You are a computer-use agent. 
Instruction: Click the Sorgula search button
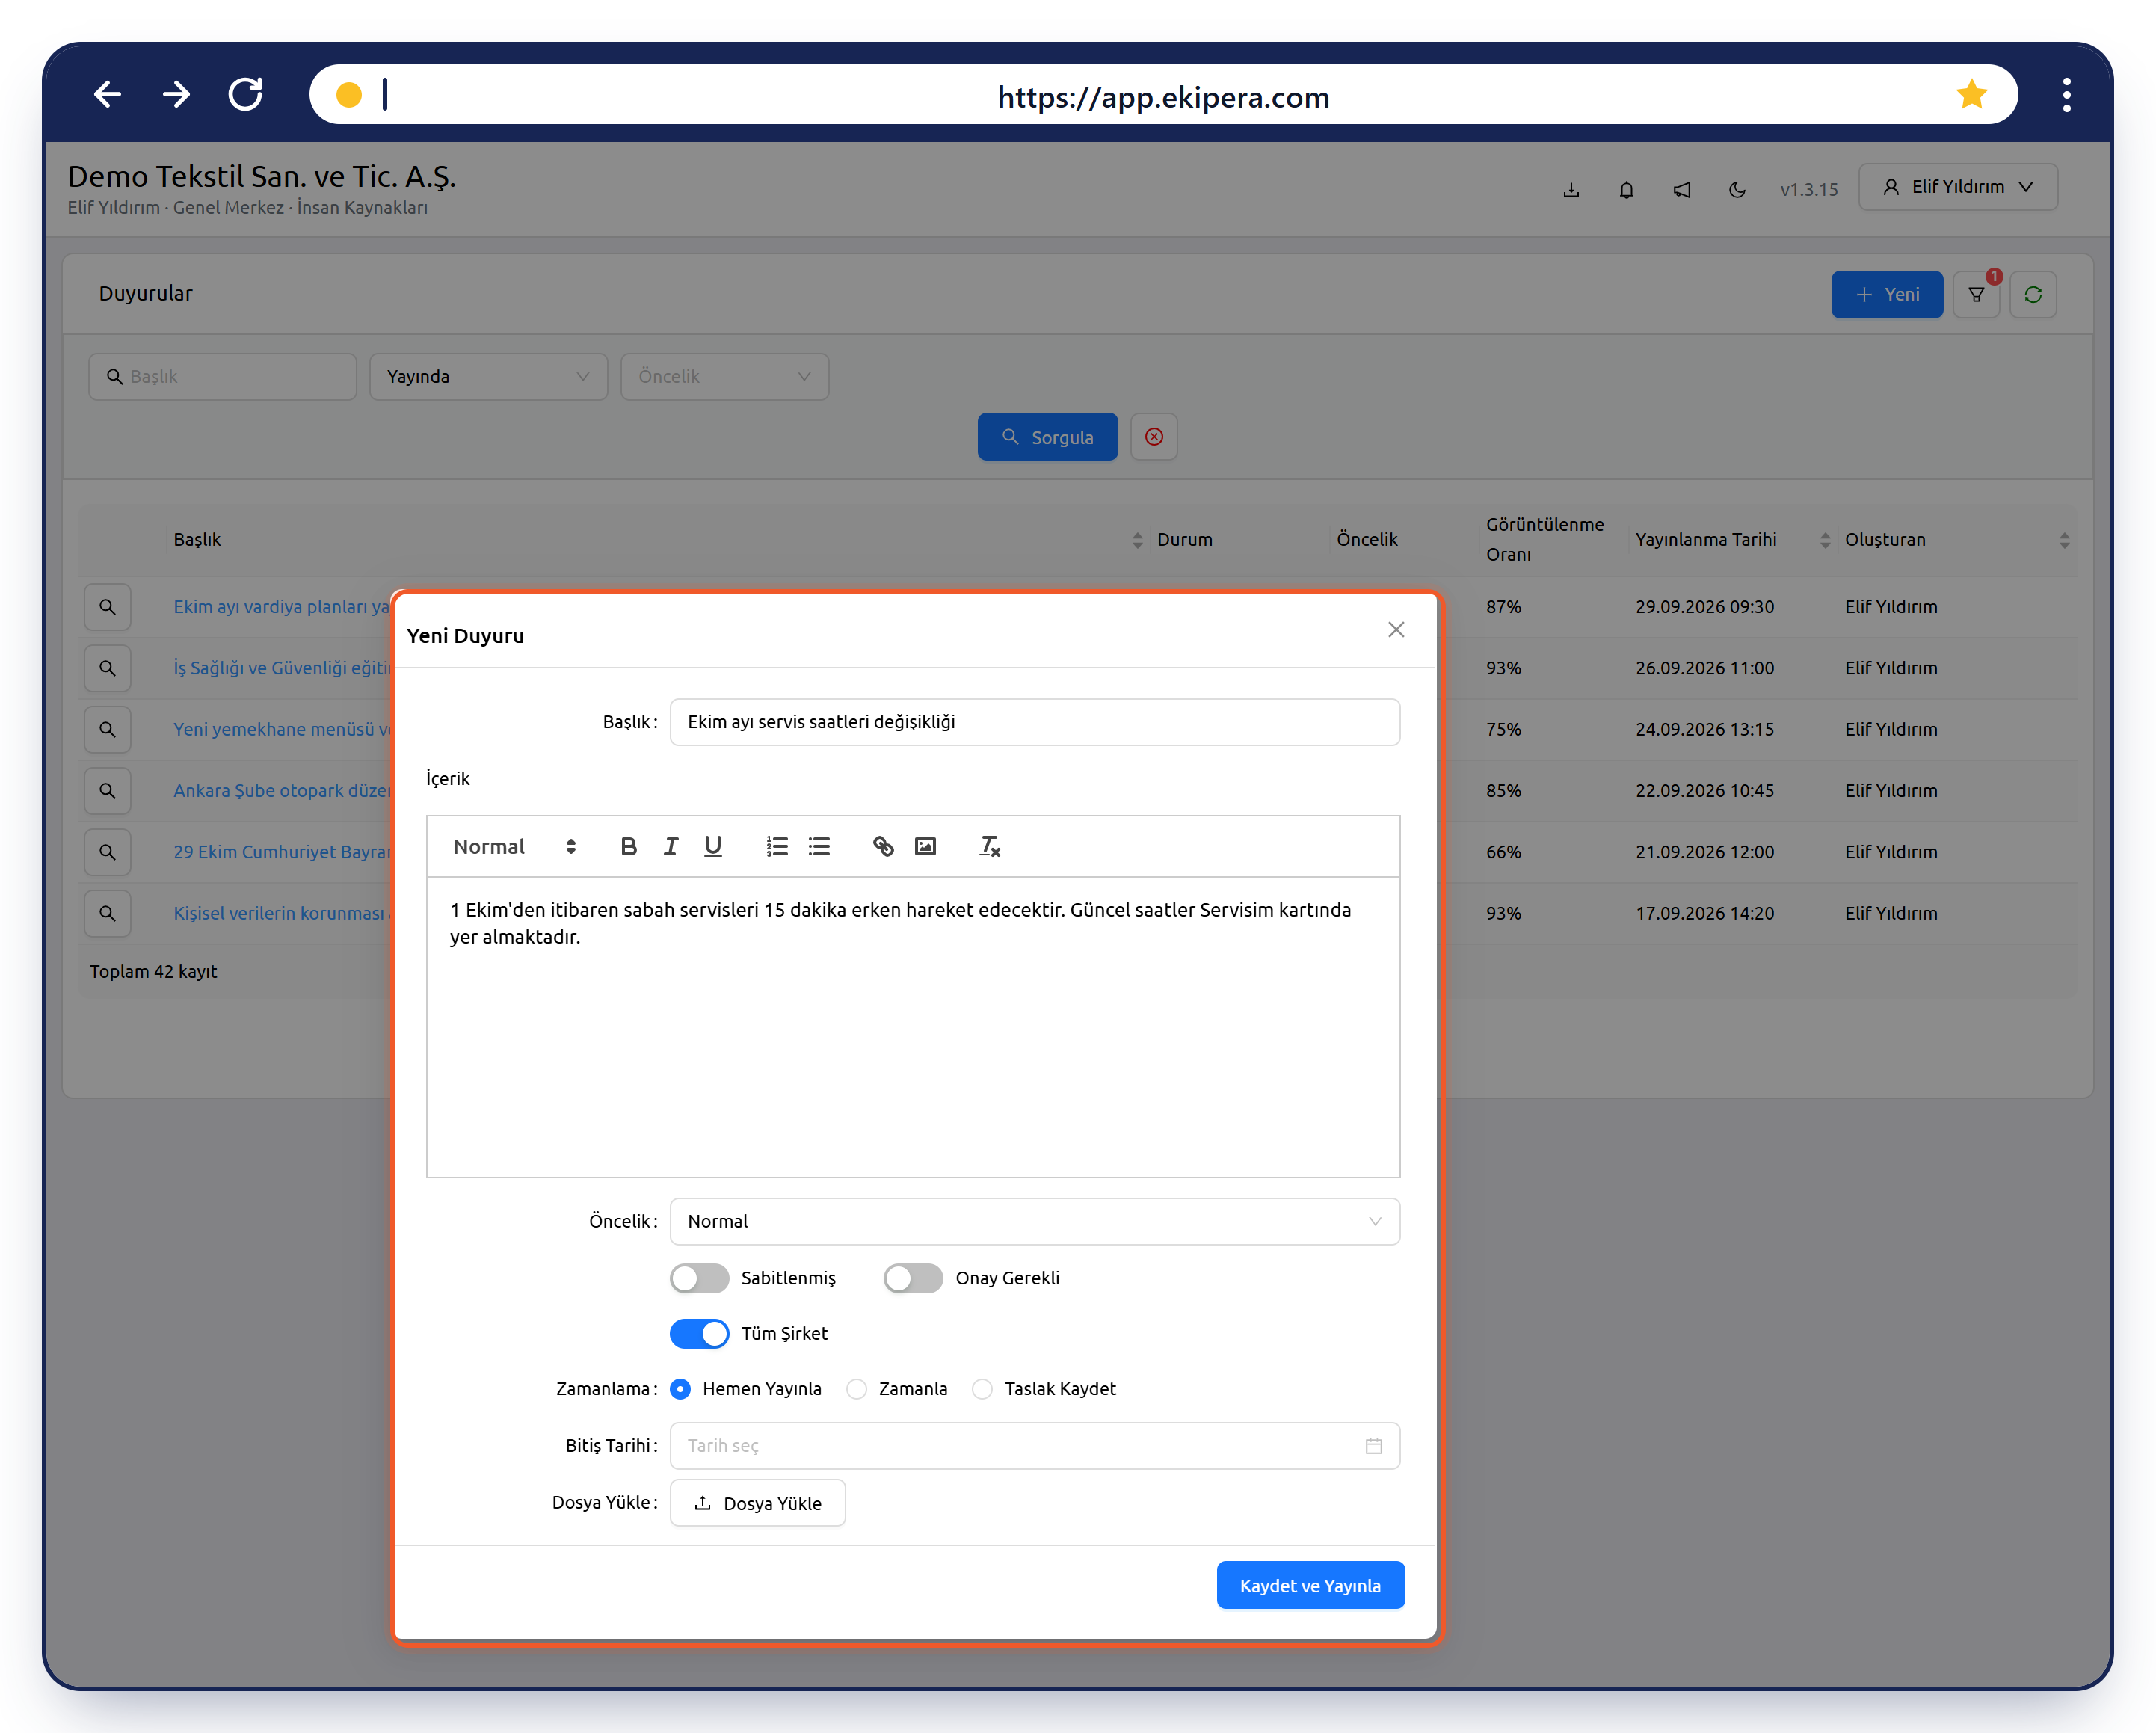[1047, 437]
